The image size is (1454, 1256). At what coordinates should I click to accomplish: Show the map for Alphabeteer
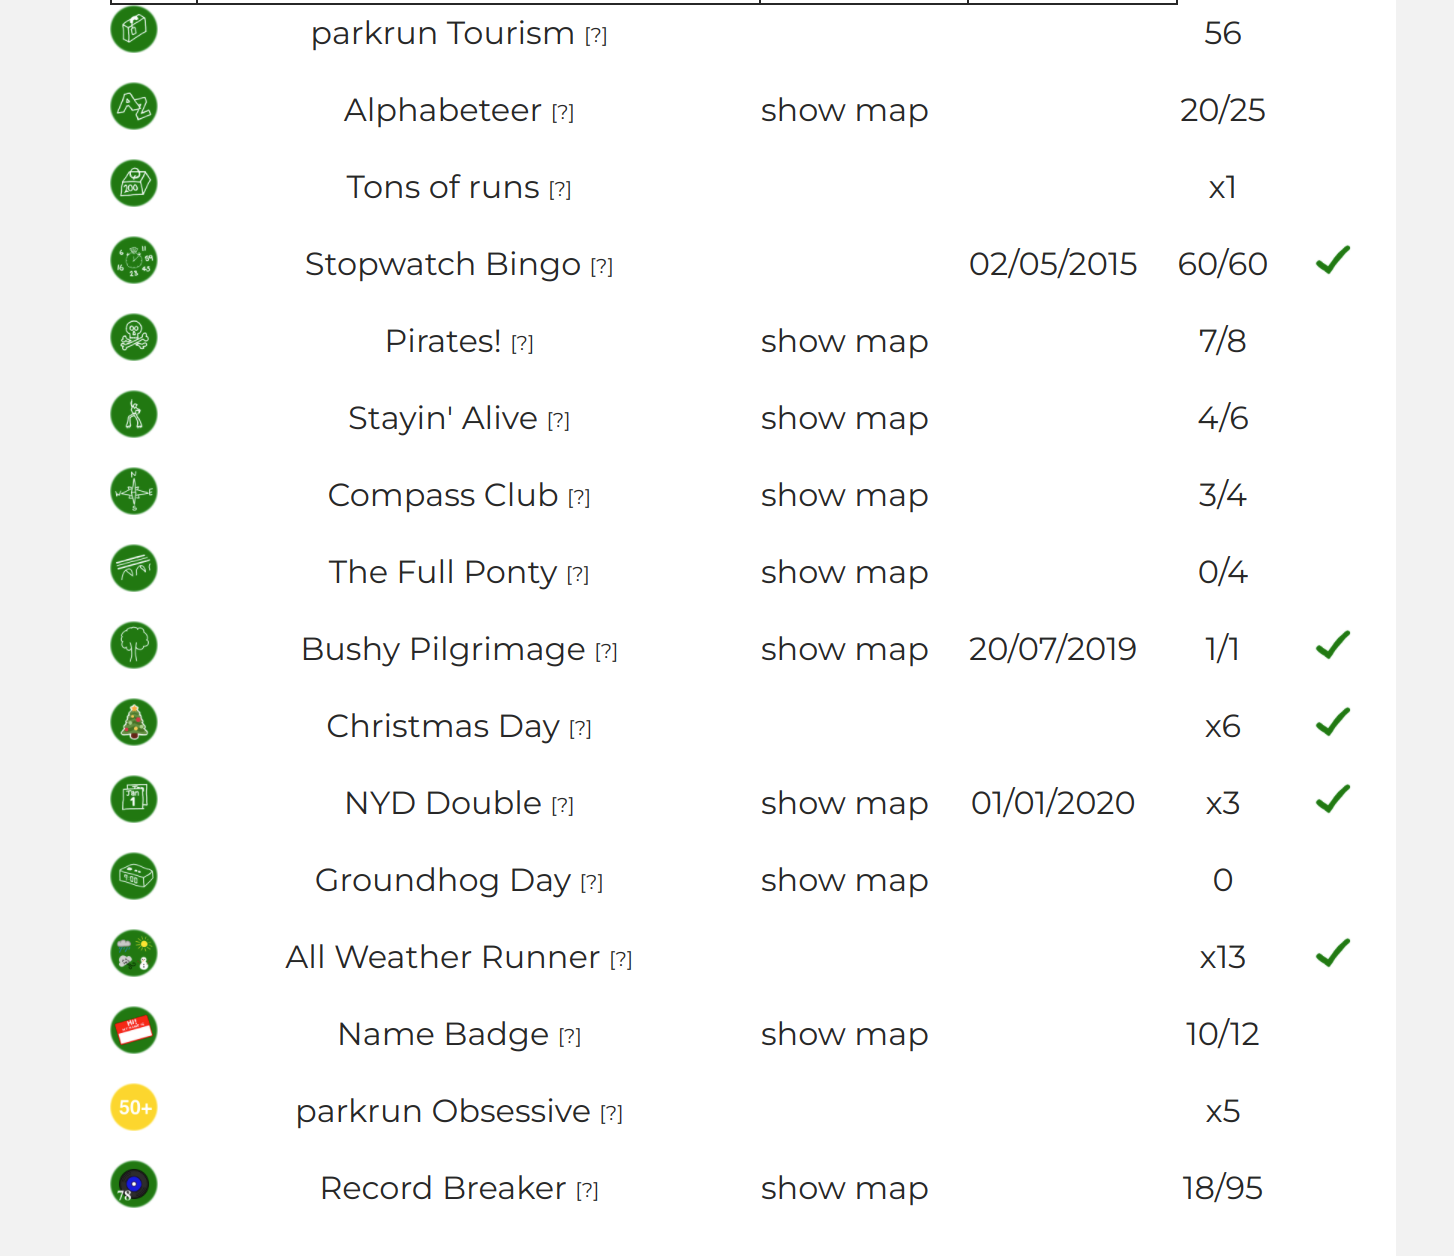pyautogui.click(x=844, y=110)
